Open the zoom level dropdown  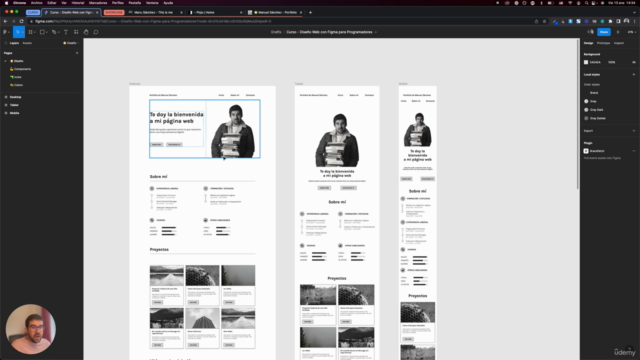coord(632,32)
